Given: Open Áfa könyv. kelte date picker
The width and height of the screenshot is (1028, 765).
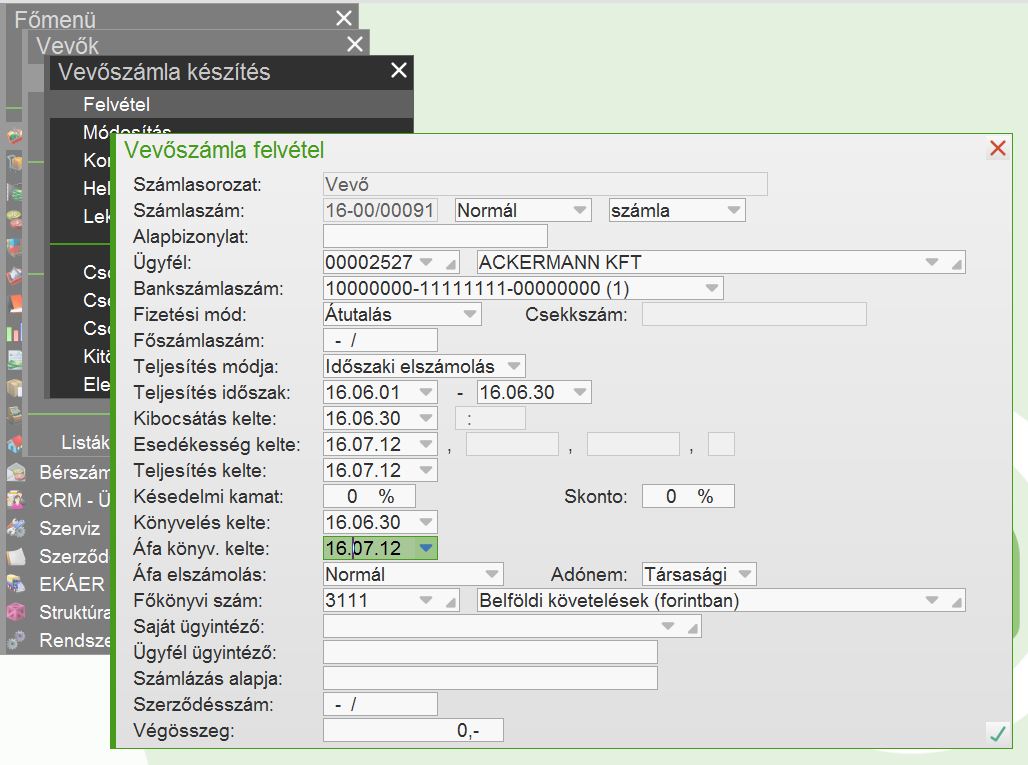Looking at the screenshot, I should 426,548.
